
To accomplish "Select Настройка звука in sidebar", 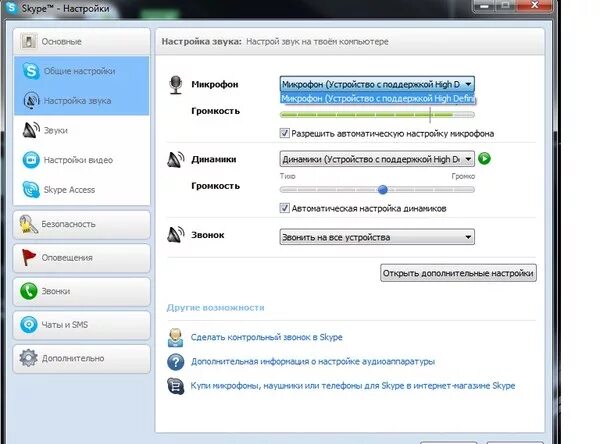I will coord(82,101).
